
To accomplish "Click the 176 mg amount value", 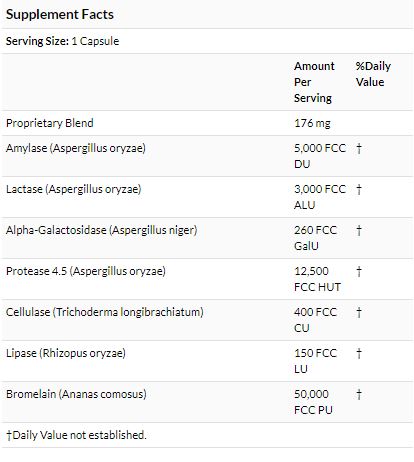I will [x=312, y=123].
